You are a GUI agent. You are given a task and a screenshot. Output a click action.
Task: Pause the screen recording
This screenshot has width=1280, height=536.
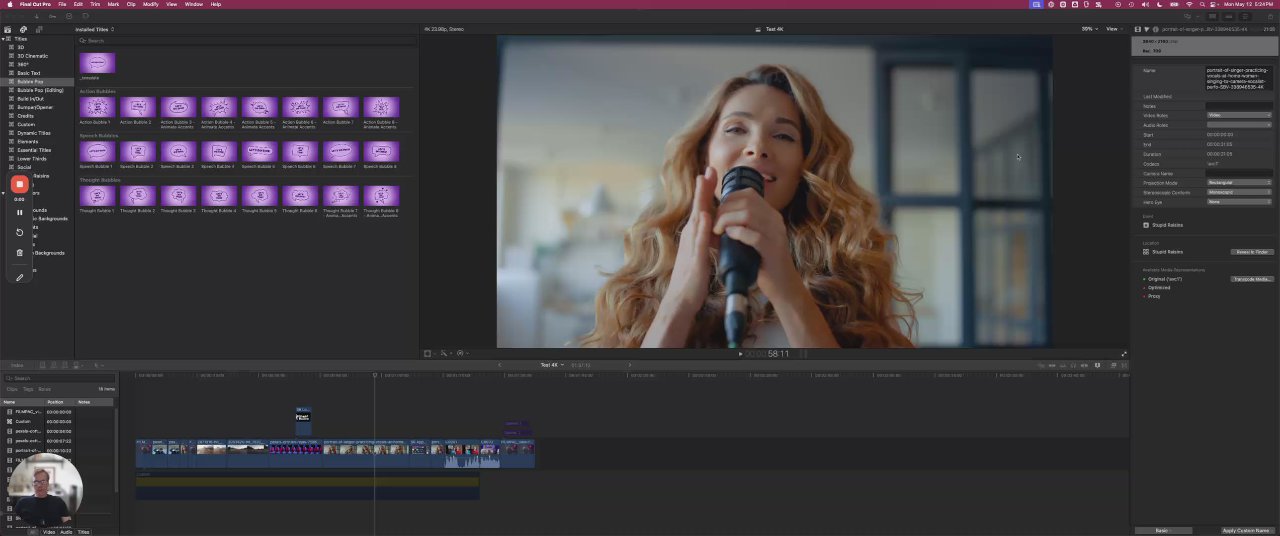tap(19, 212)
